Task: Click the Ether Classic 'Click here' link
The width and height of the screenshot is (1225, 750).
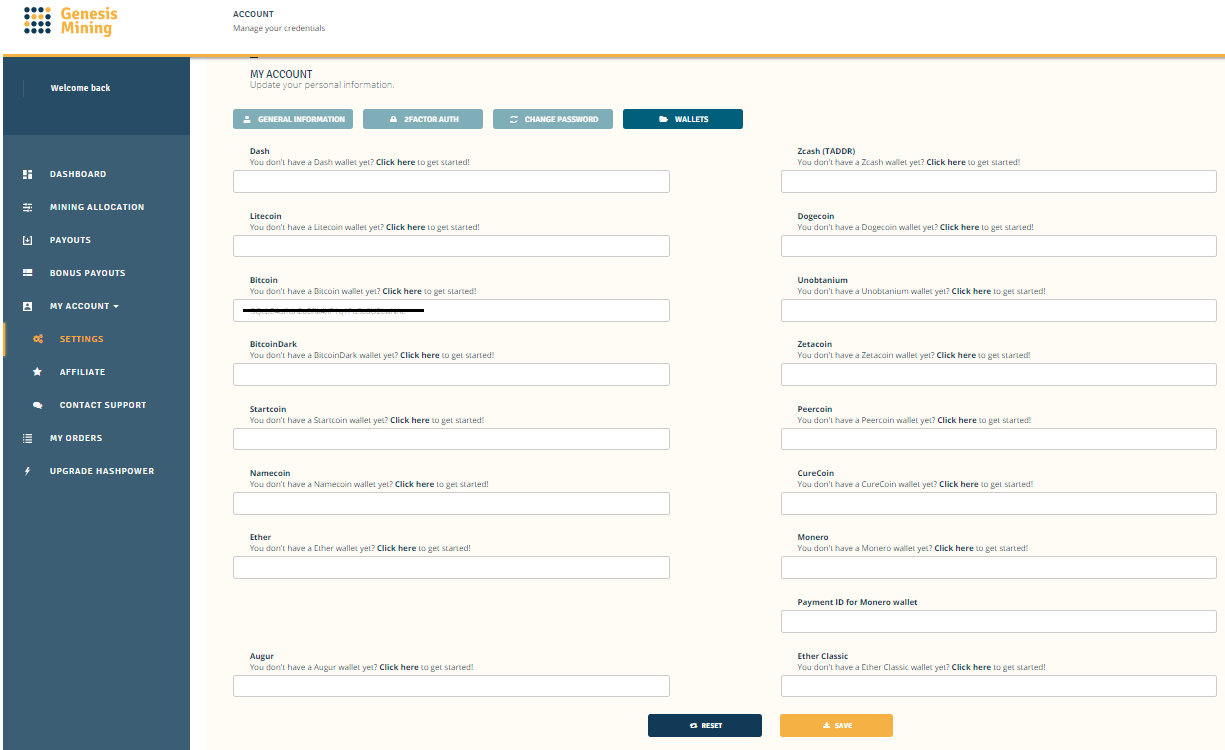Action: tap(972, 667)
